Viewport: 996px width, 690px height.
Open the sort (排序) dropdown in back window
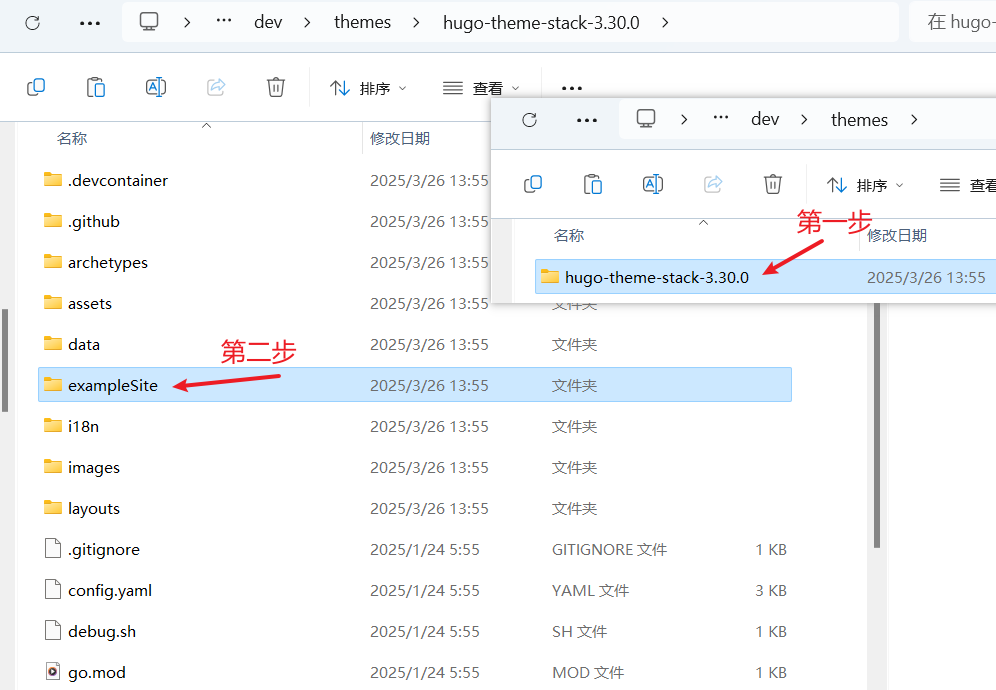click(368, 88)
